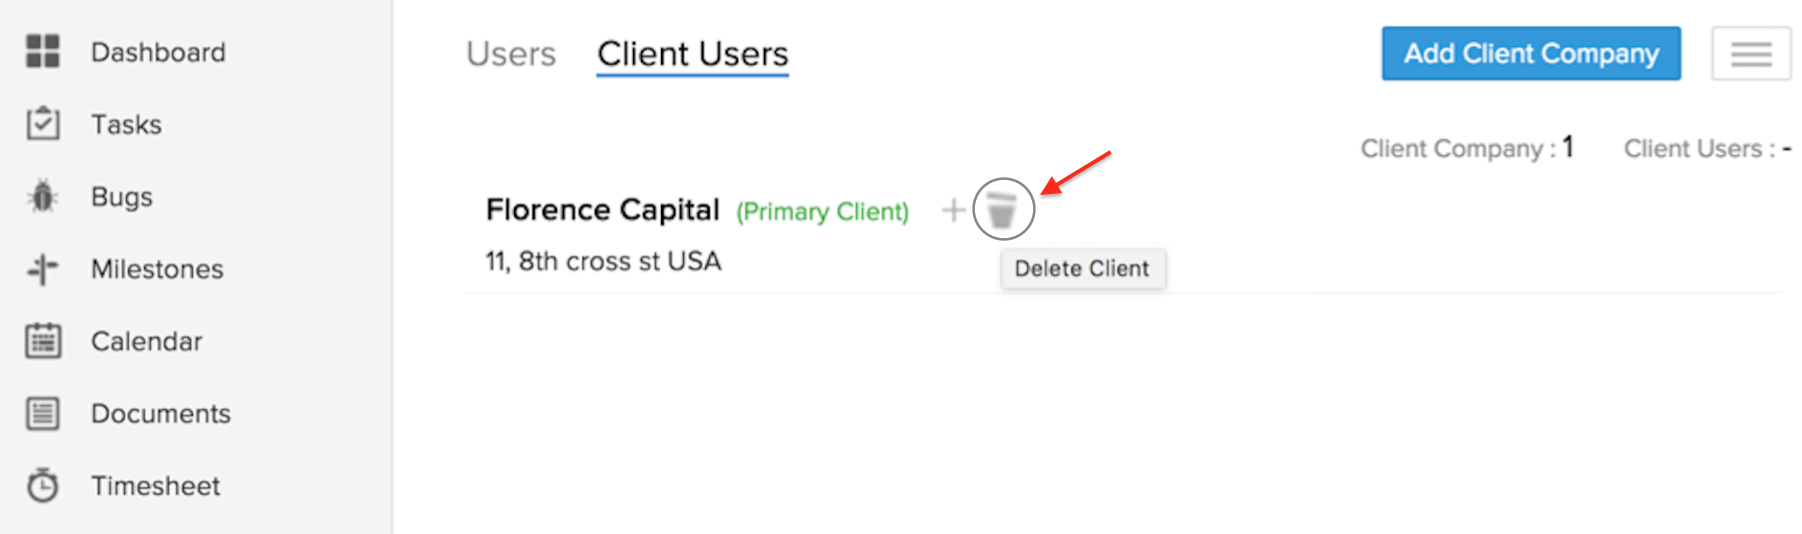The width and height of the screenshot is (1802, 534).
Task: Click the Calendar icon in sidebar
Action: (x=43, y=341)
